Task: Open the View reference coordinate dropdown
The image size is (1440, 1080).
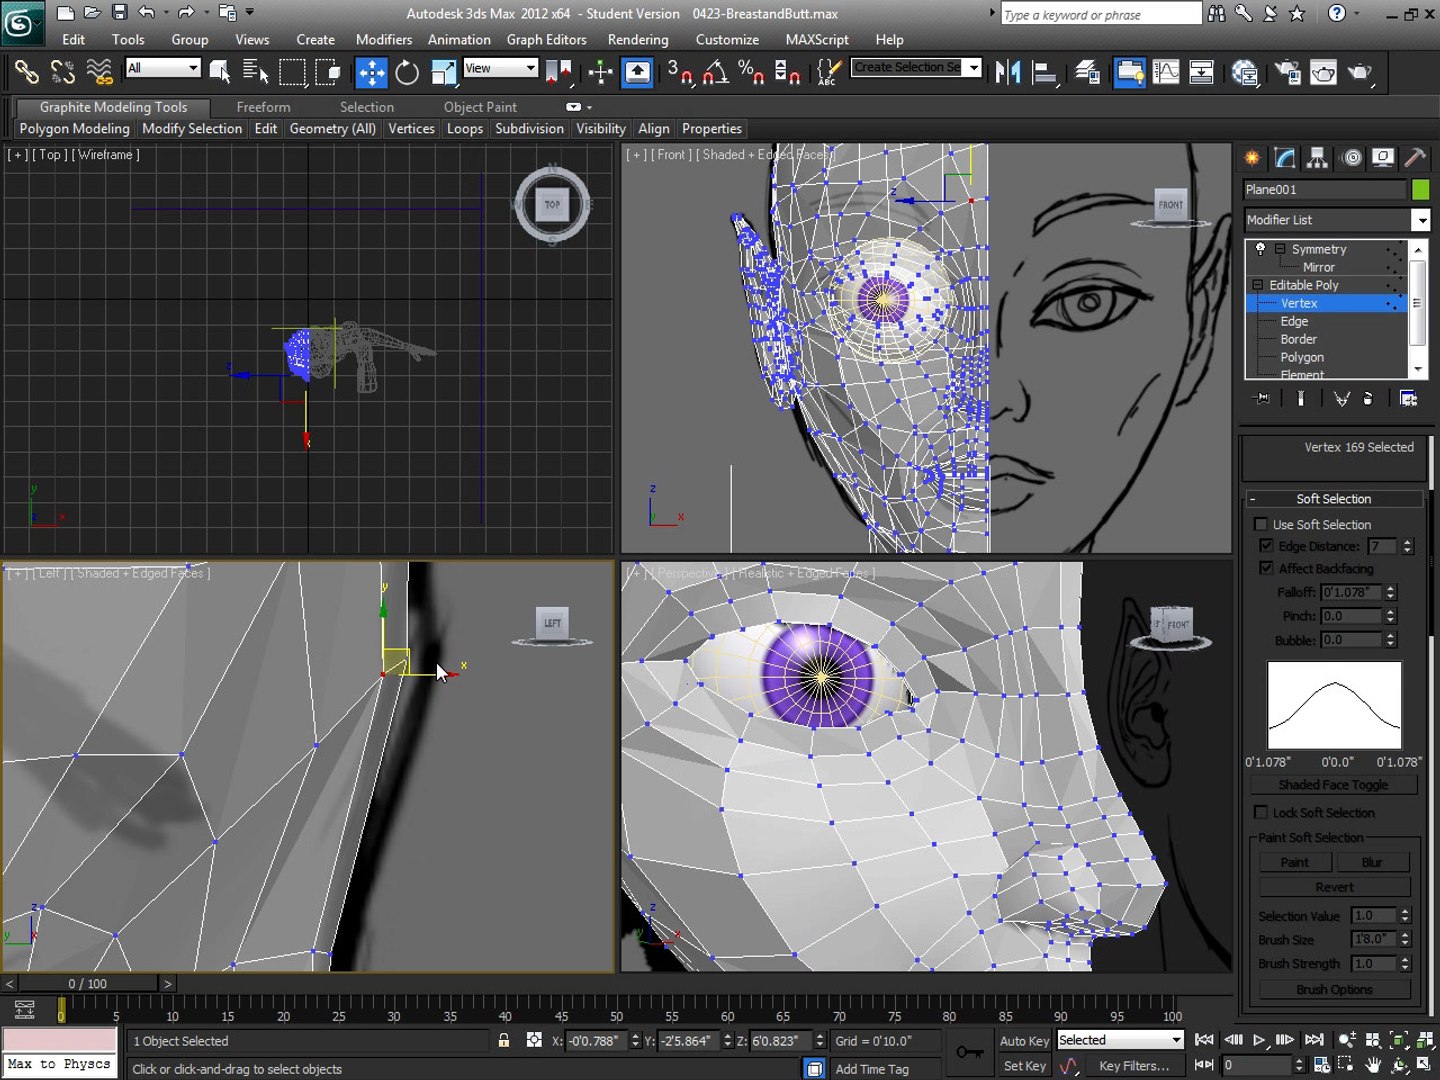Action: 501,67
